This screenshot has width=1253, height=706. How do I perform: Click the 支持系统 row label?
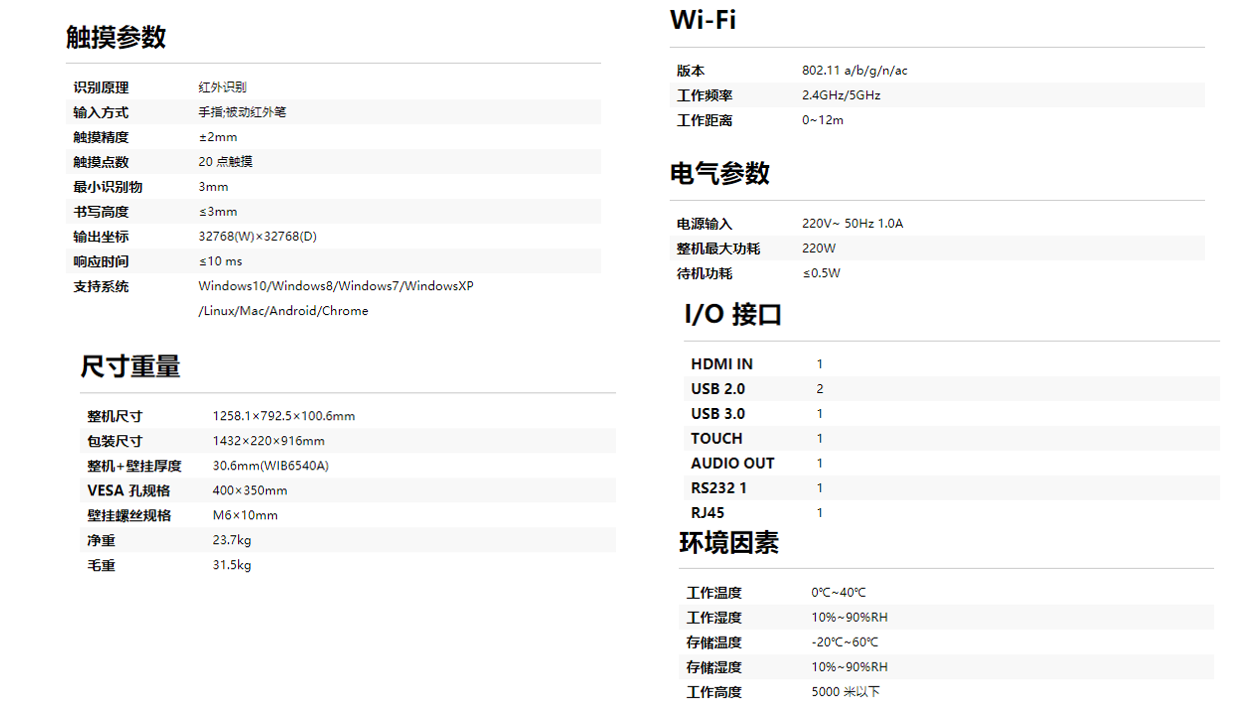tap(101, 287)
